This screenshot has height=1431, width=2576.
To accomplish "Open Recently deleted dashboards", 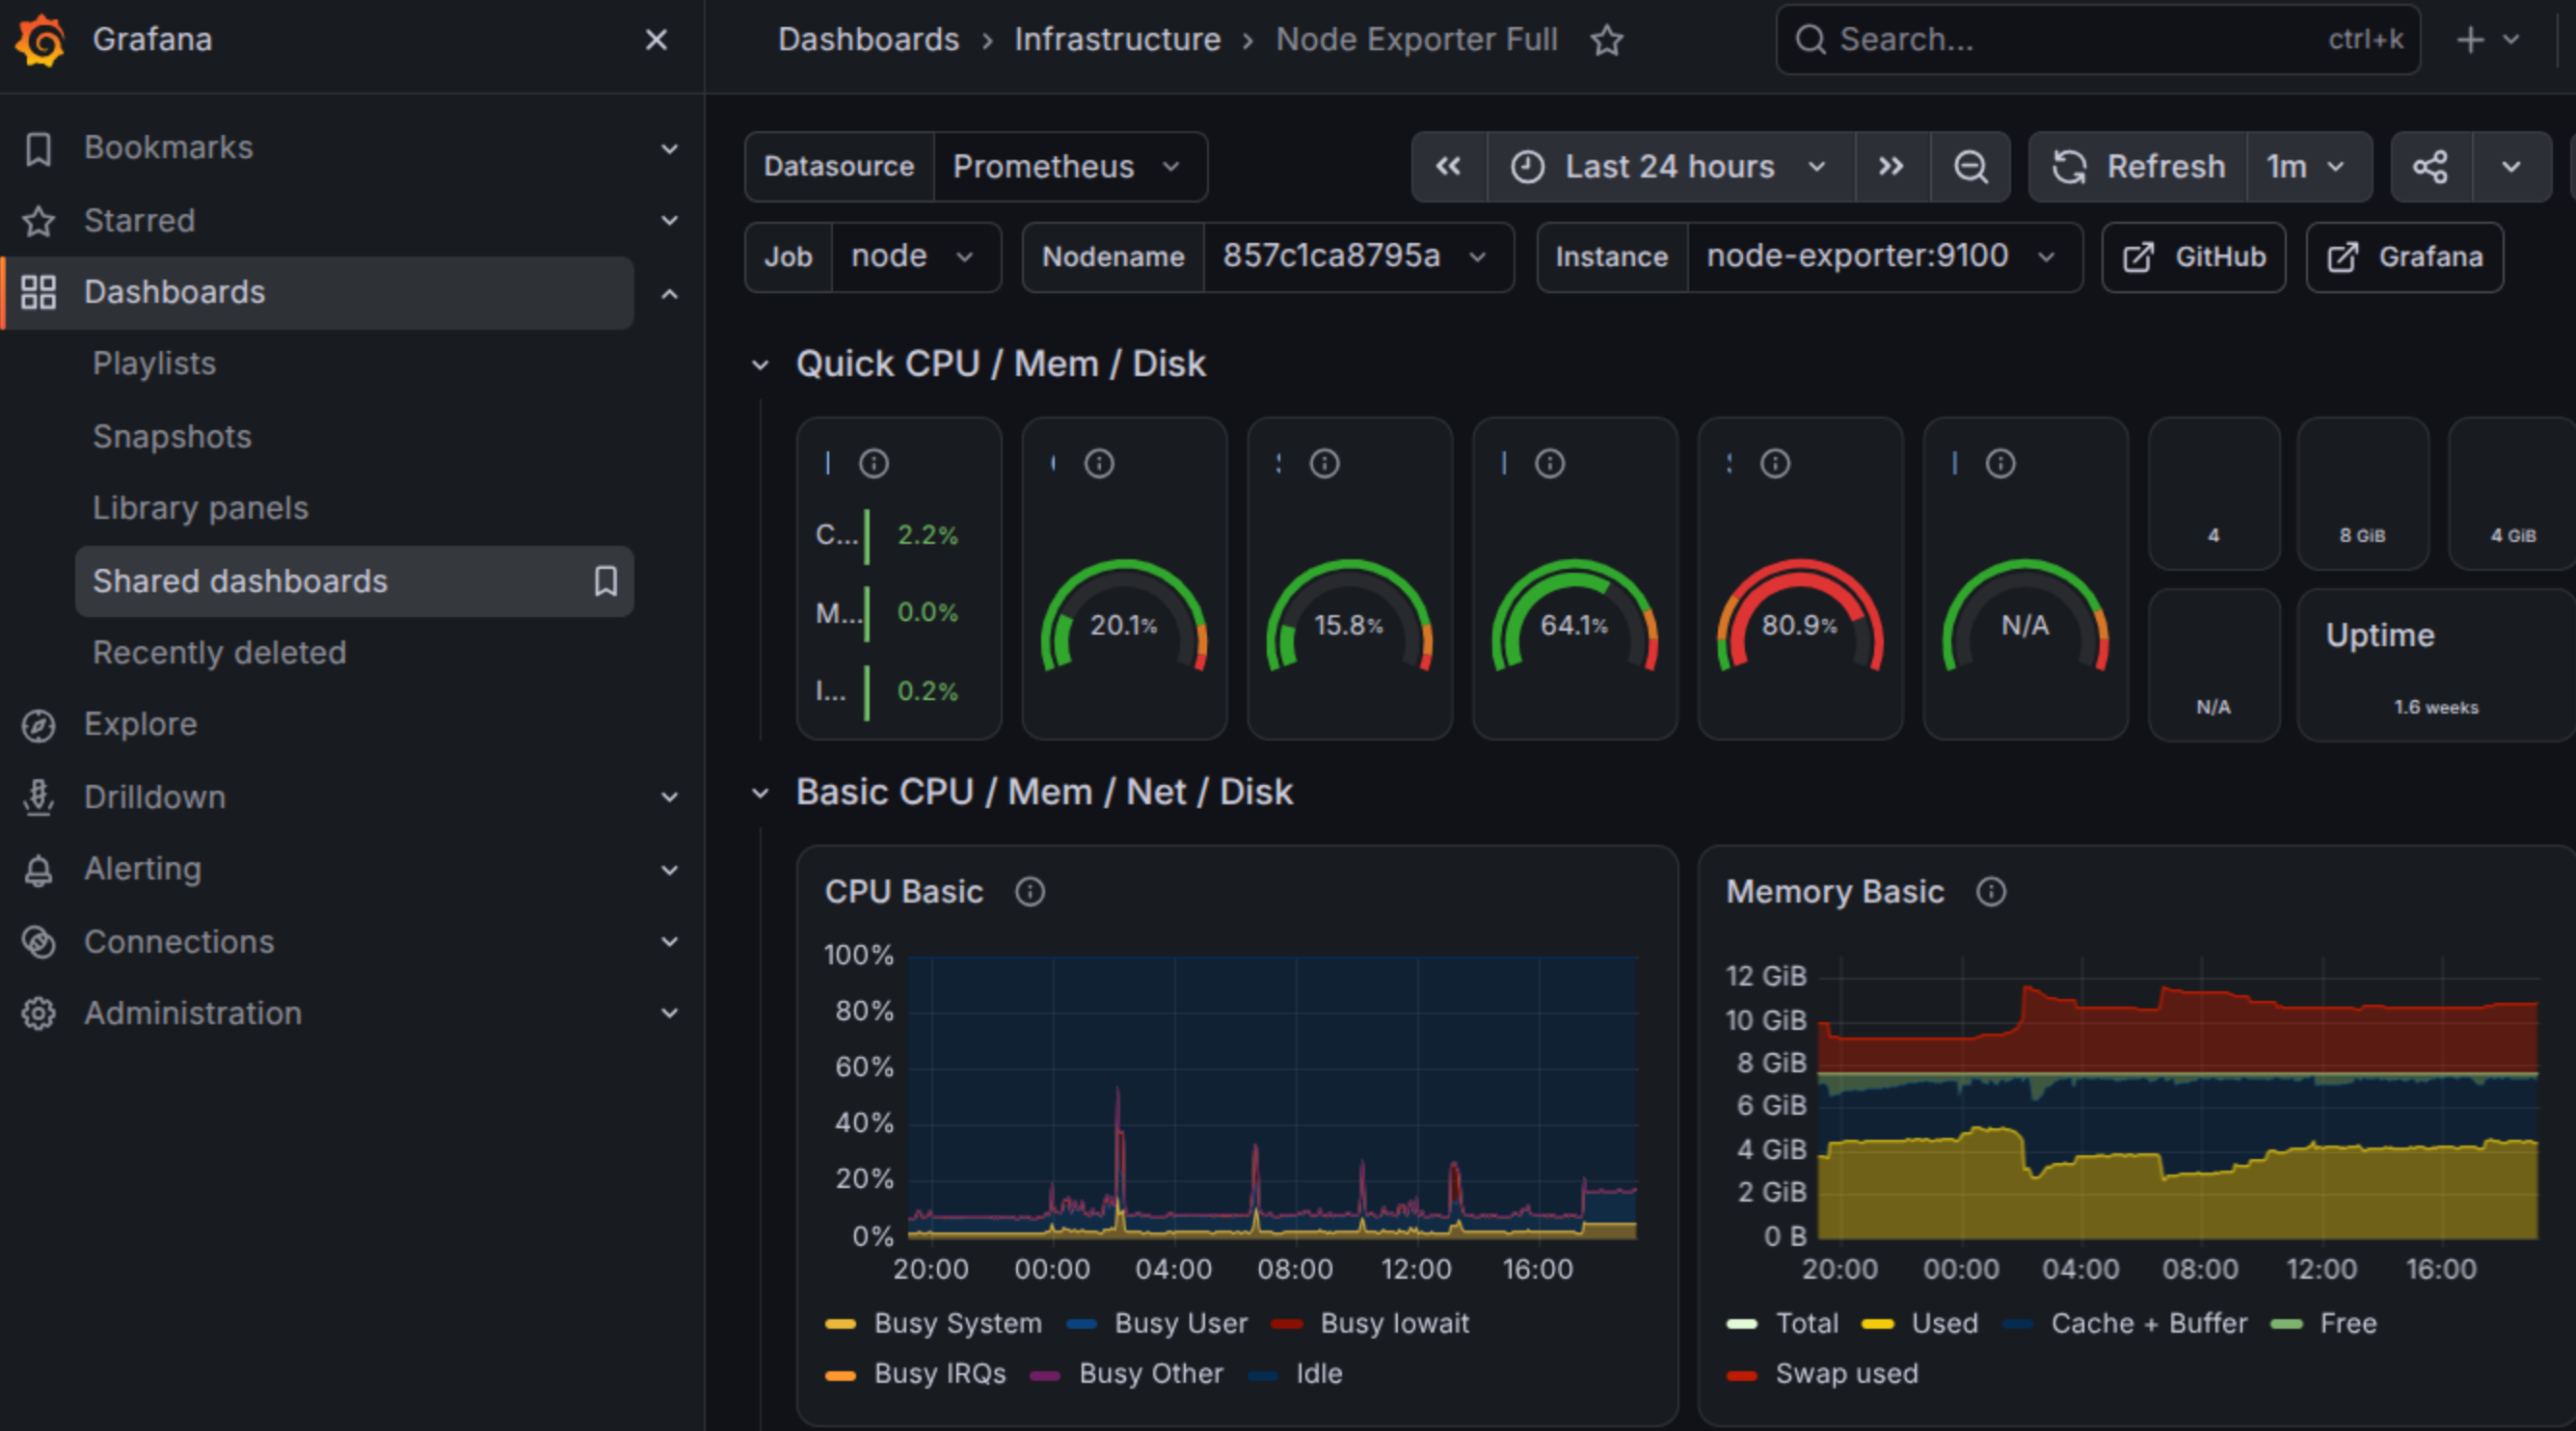I will click(x=219, y=652).
